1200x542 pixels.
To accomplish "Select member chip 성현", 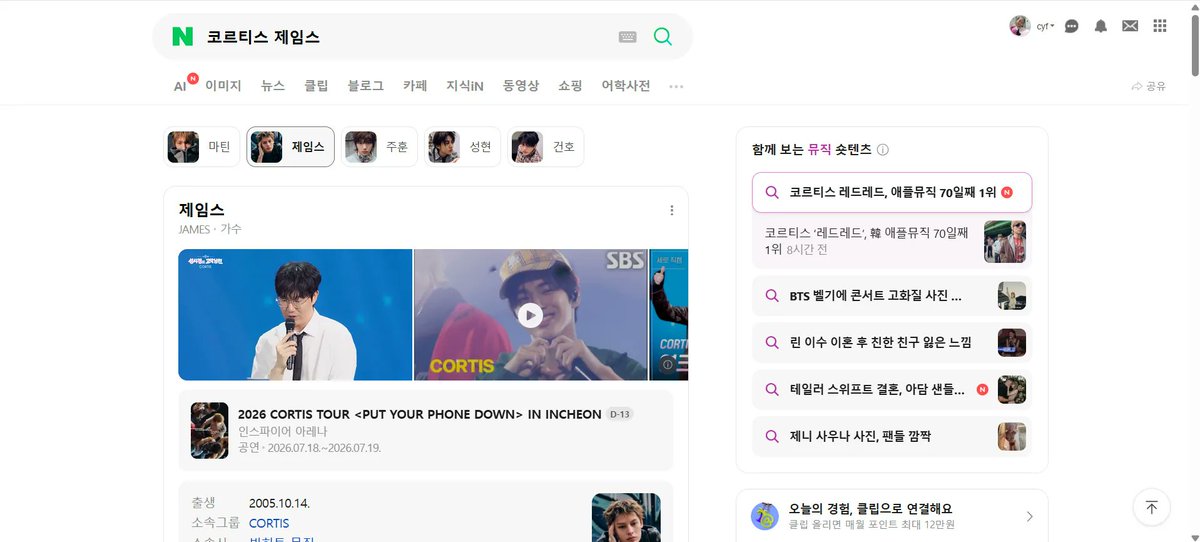I will point(462,147).
